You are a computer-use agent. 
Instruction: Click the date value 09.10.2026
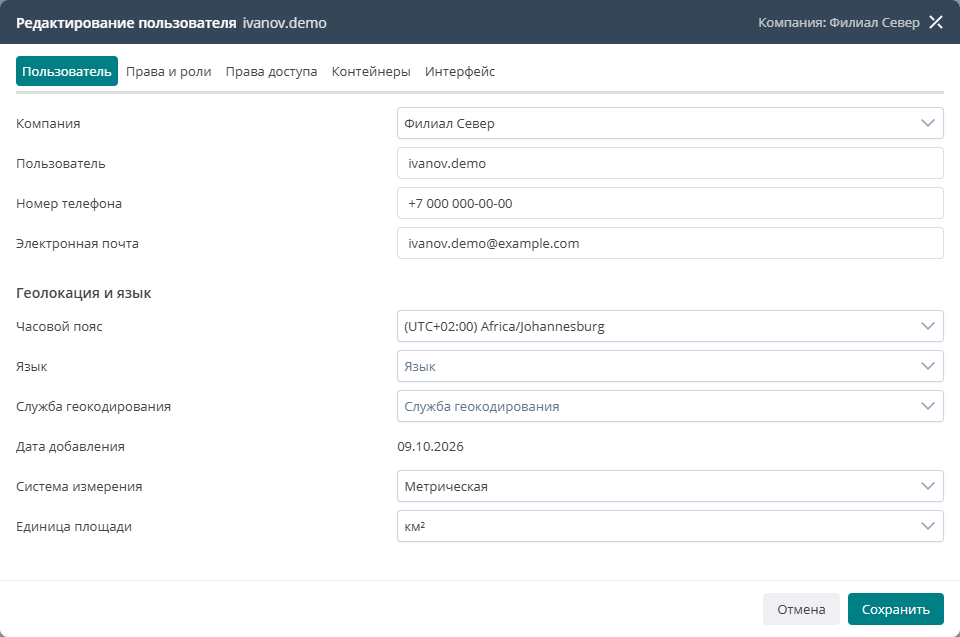430,447
